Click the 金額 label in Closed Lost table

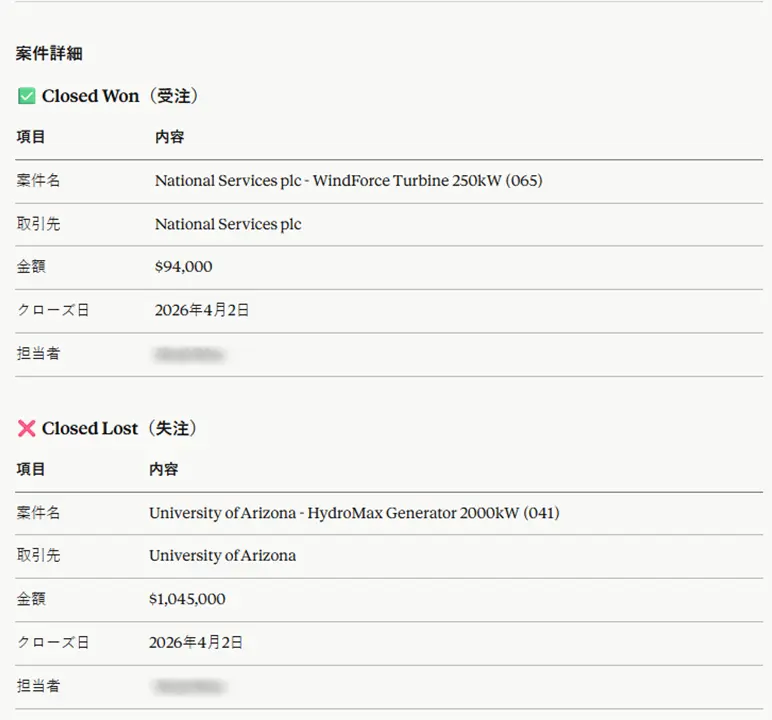point(31,599)
